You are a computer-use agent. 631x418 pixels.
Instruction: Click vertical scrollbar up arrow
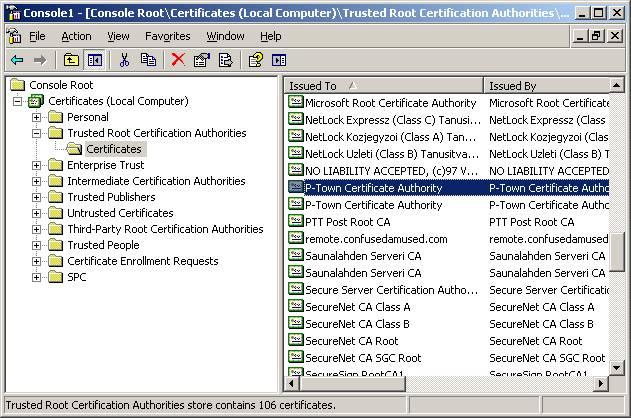617,85
